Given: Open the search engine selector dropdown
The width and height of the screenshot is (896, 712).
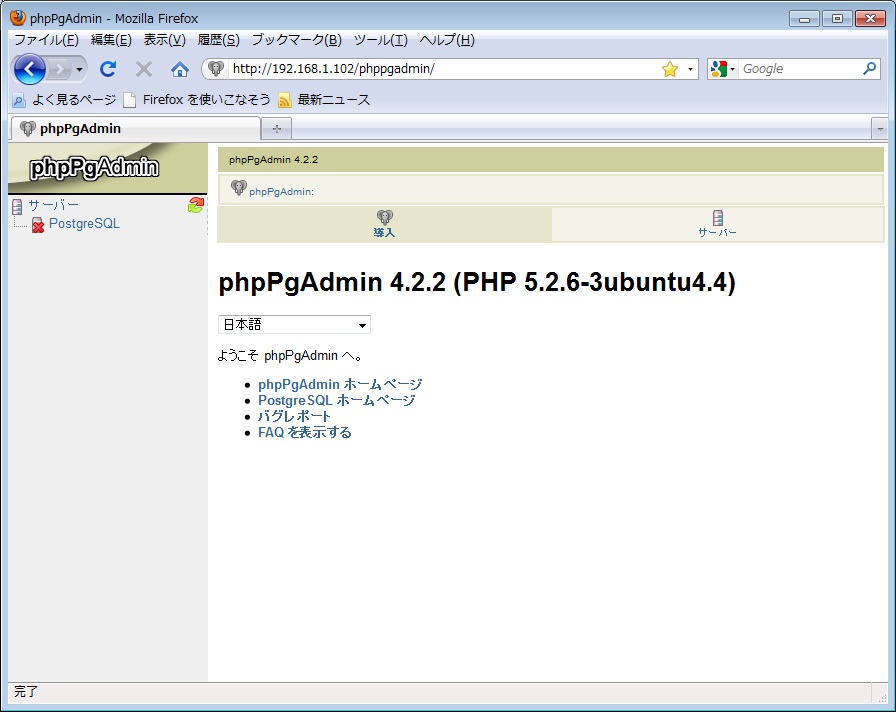Looking at the screenshot, I should point(723,69).
